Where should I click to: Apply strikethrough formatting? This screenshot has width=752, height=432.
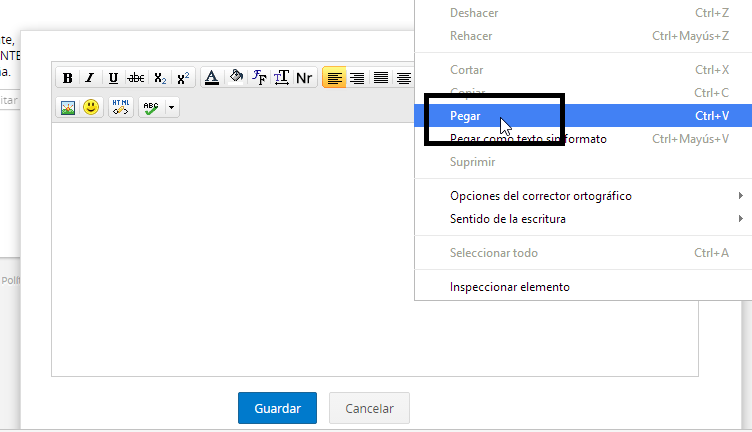[136, 78]
